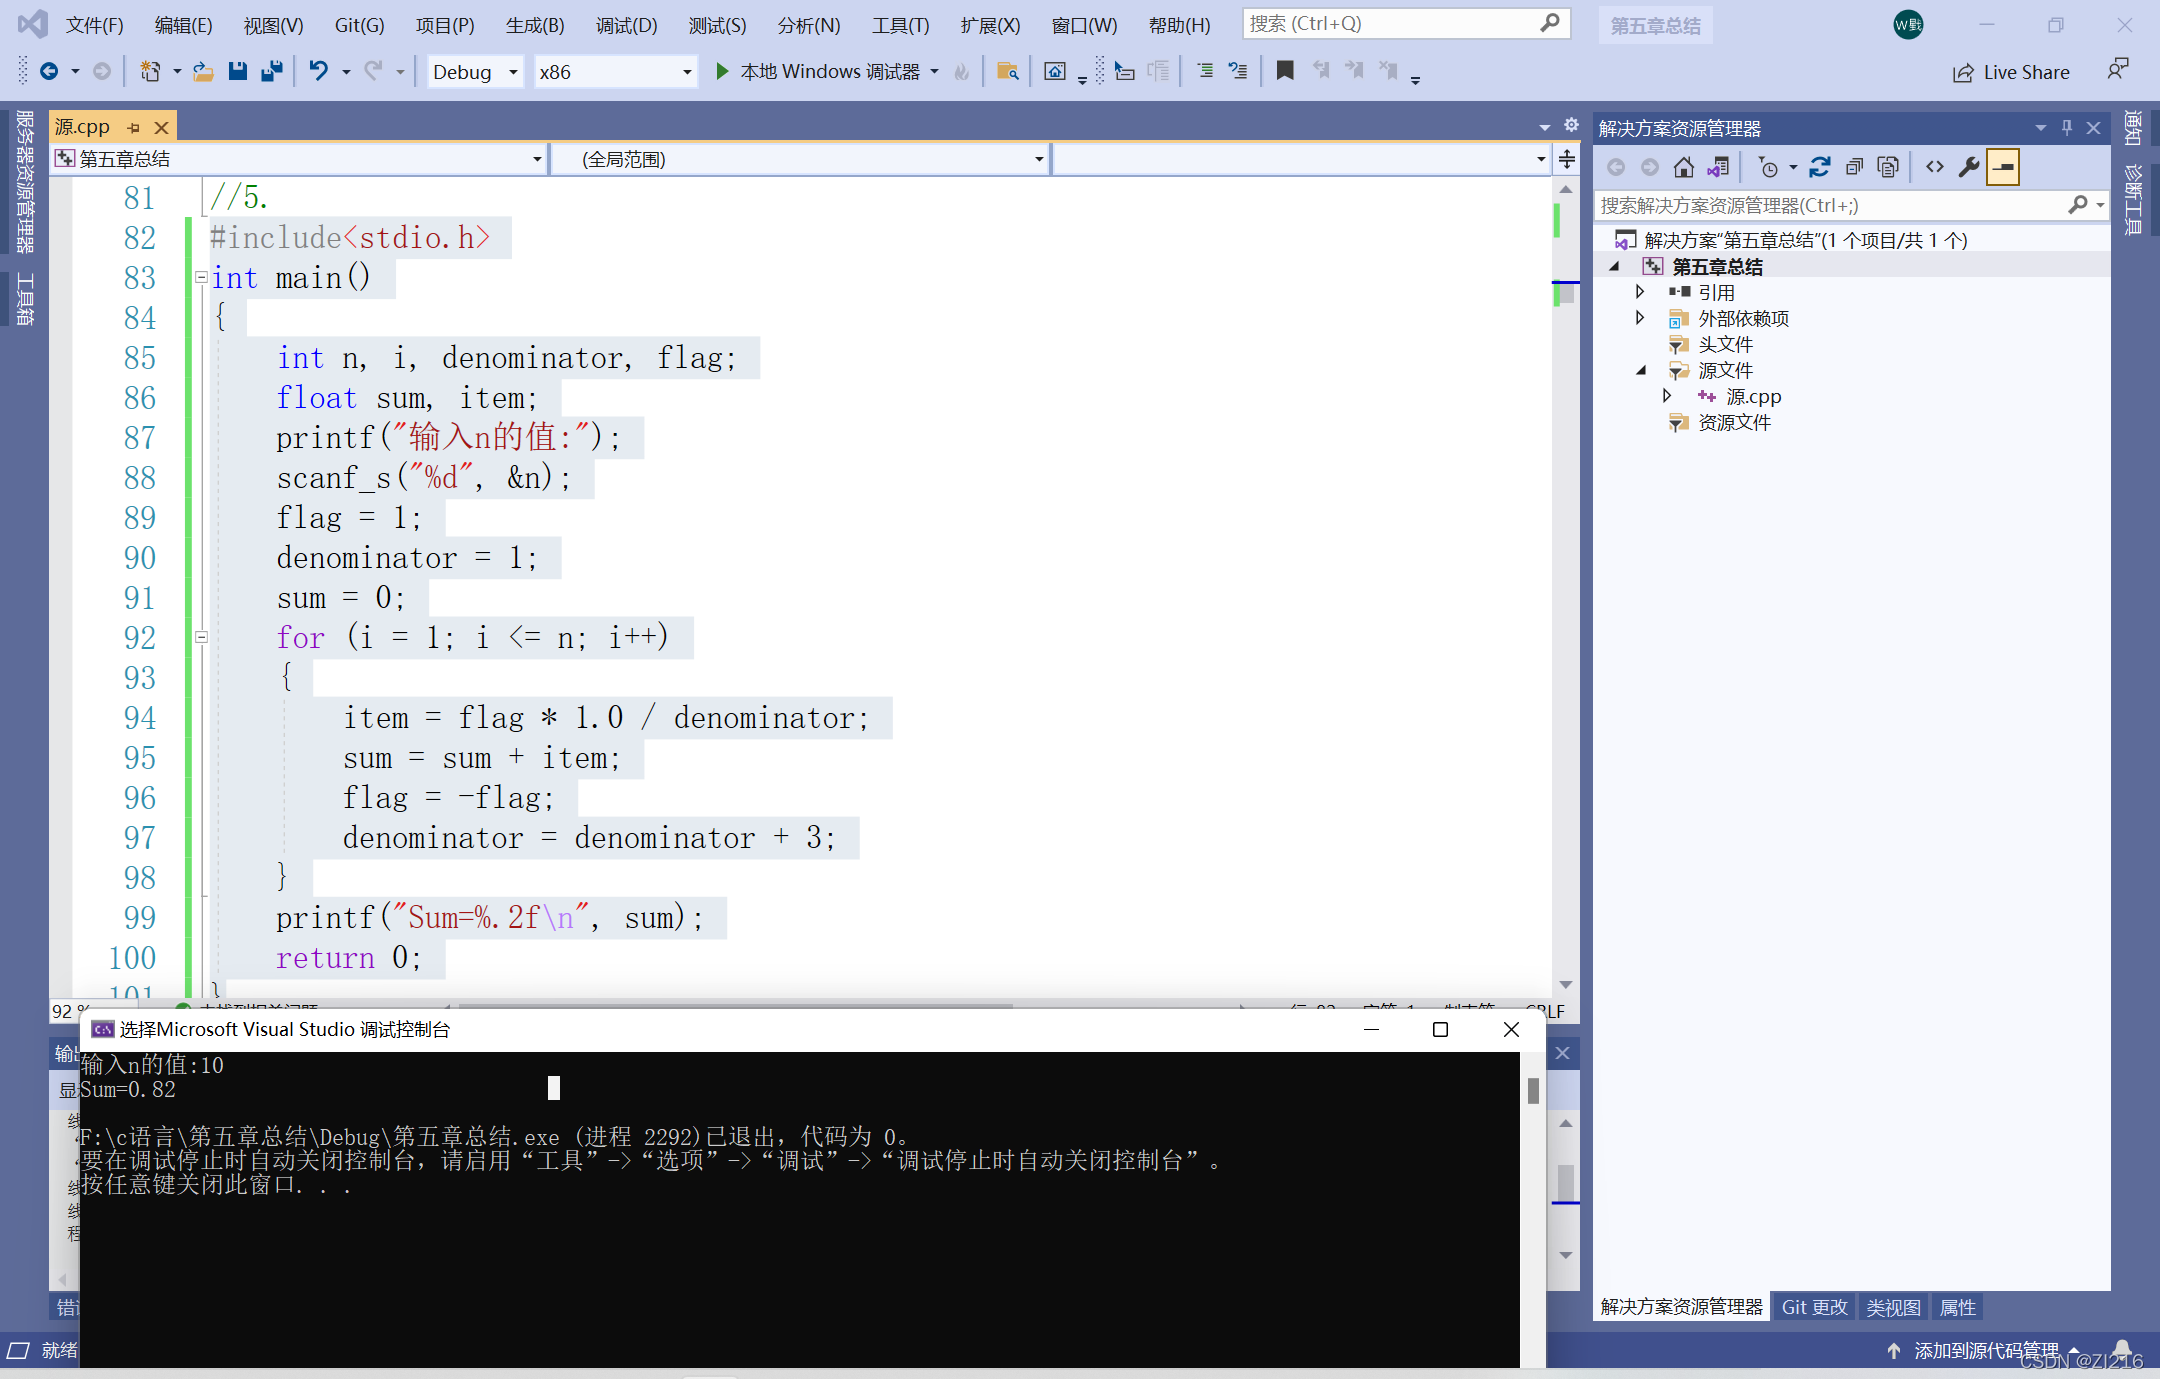Open the x86 platform dropdown

pos(687,72)
